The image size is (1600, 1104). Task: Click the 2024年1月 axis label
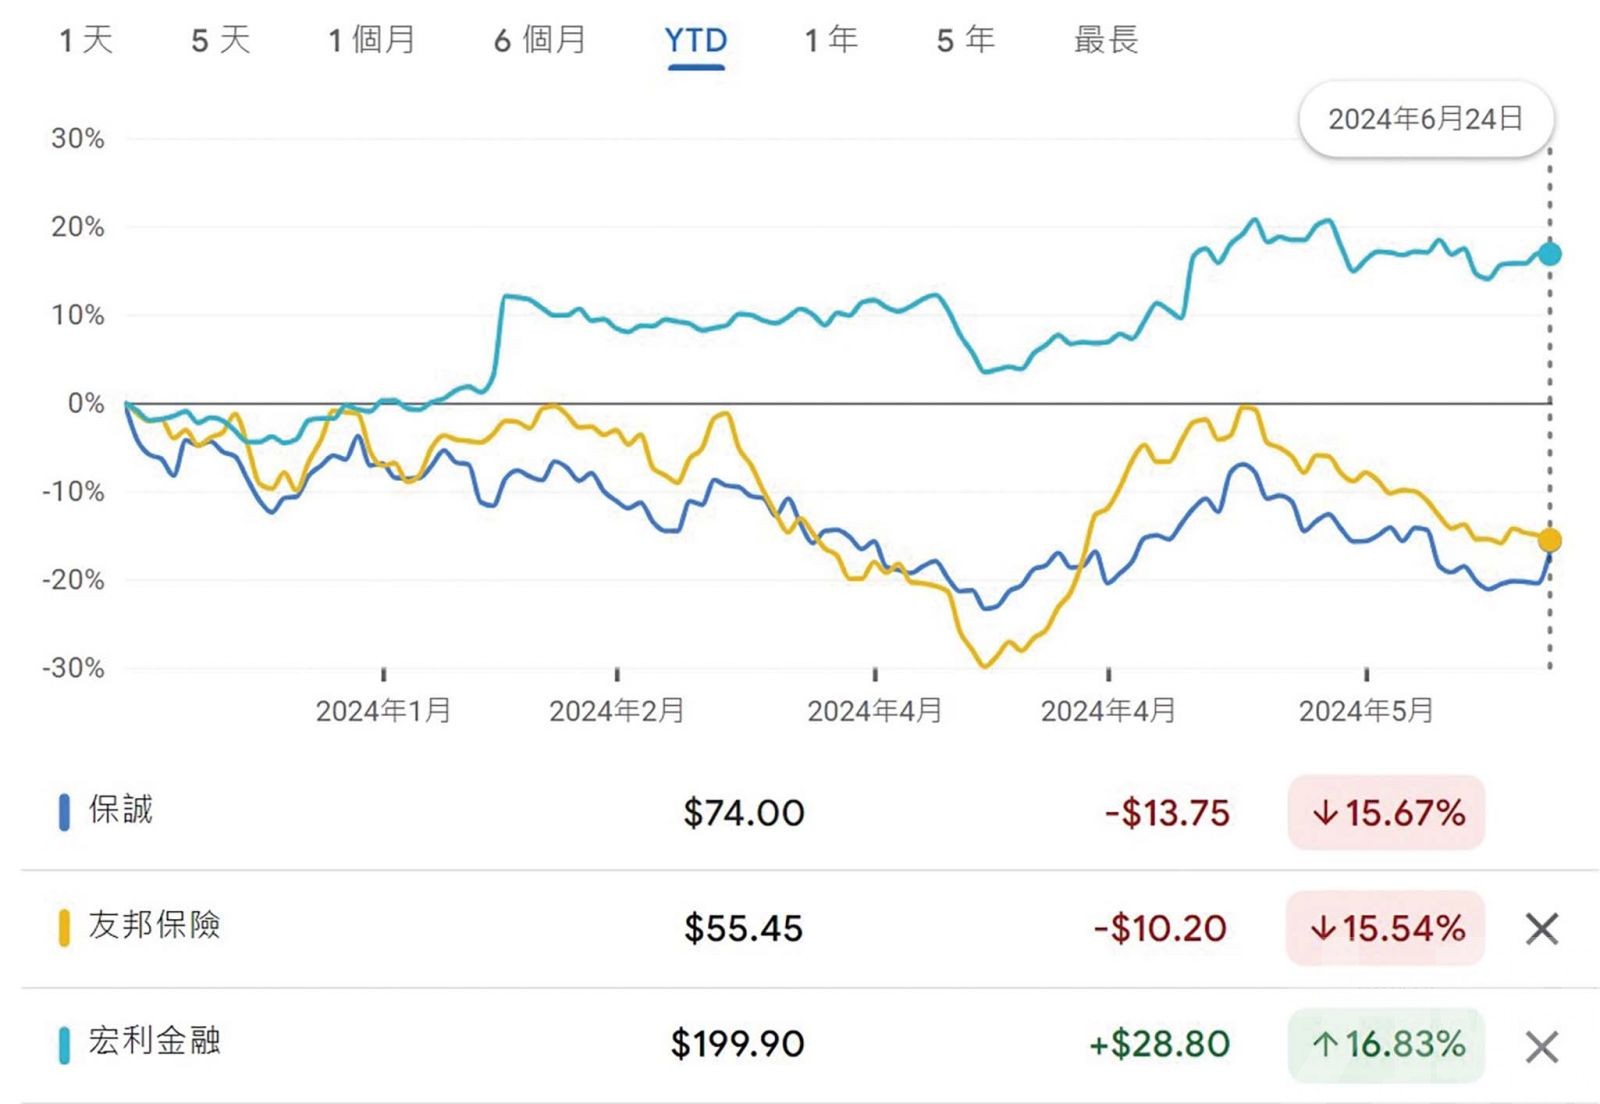point(383,711)
